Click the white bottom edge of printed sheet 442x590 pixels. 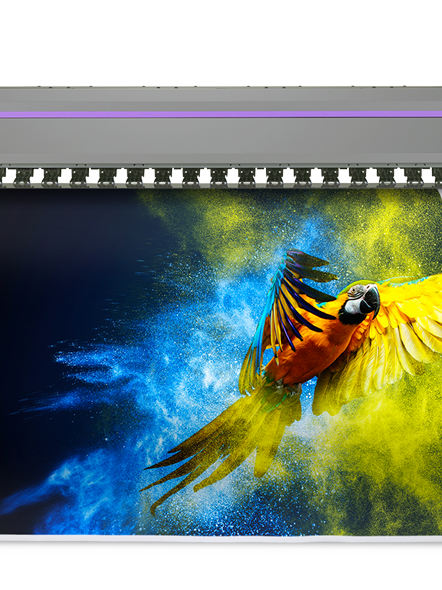click(x=221, y=538)
